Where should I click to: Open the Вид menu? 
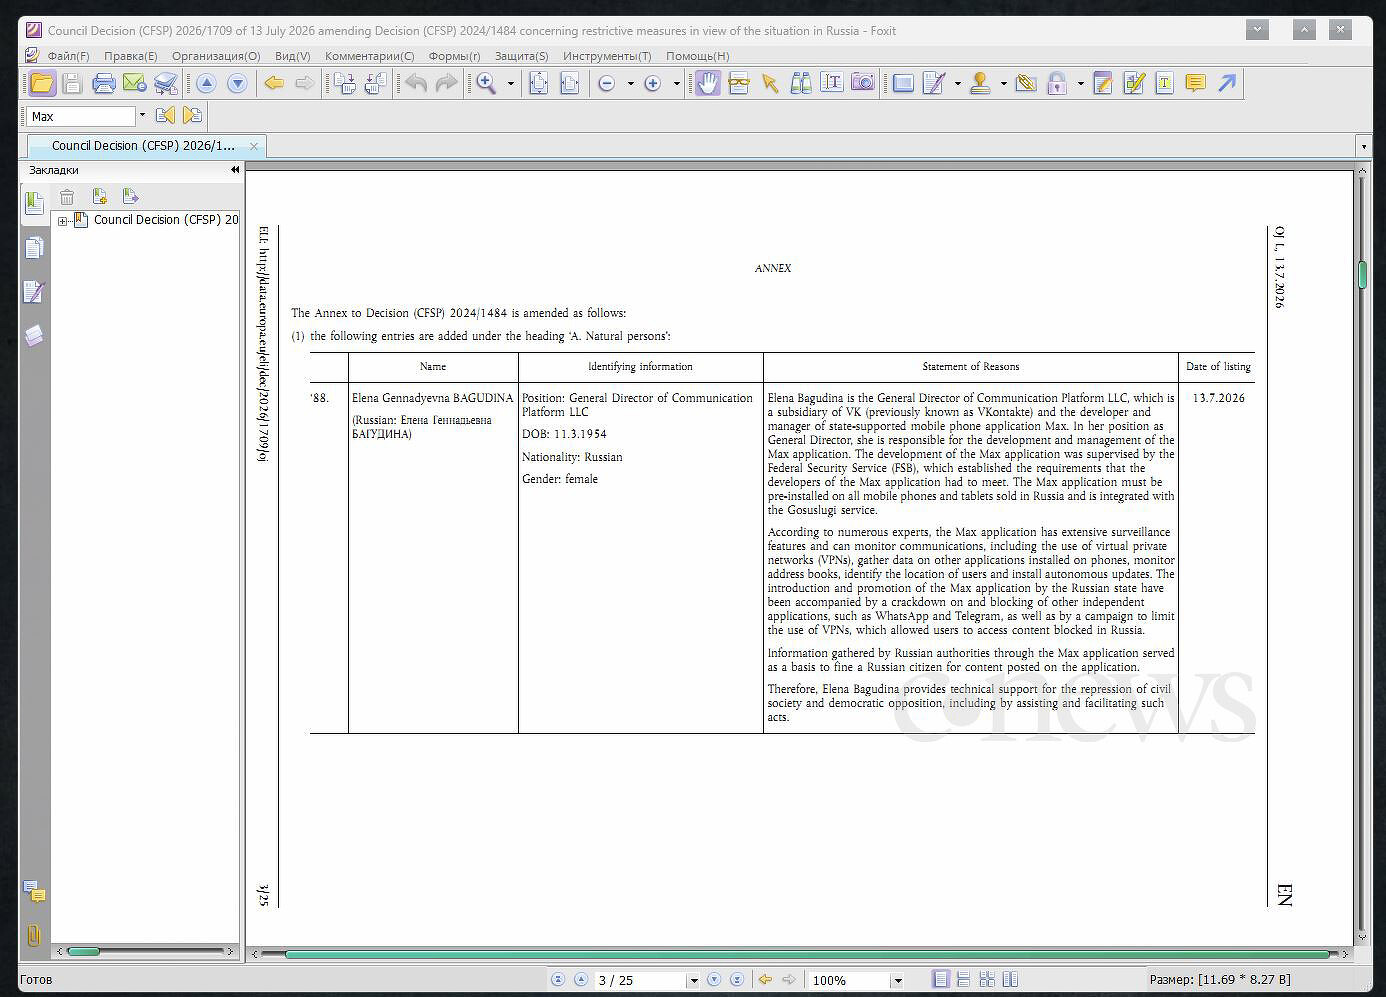(293, 56)
